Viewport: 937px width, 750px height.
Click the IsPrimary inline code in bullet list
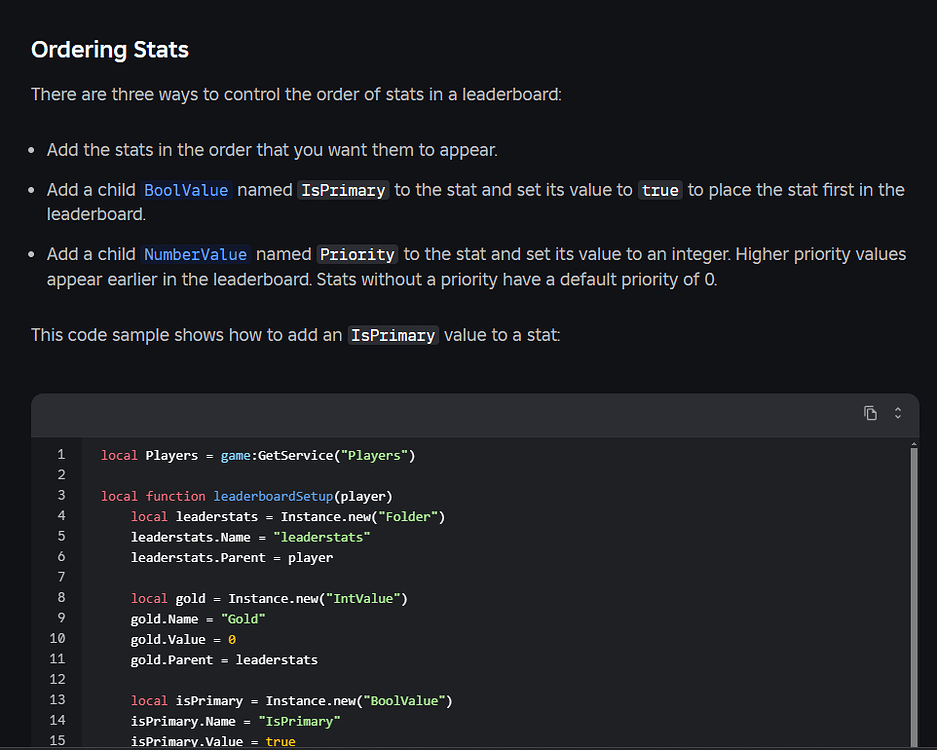click(342, 190)
